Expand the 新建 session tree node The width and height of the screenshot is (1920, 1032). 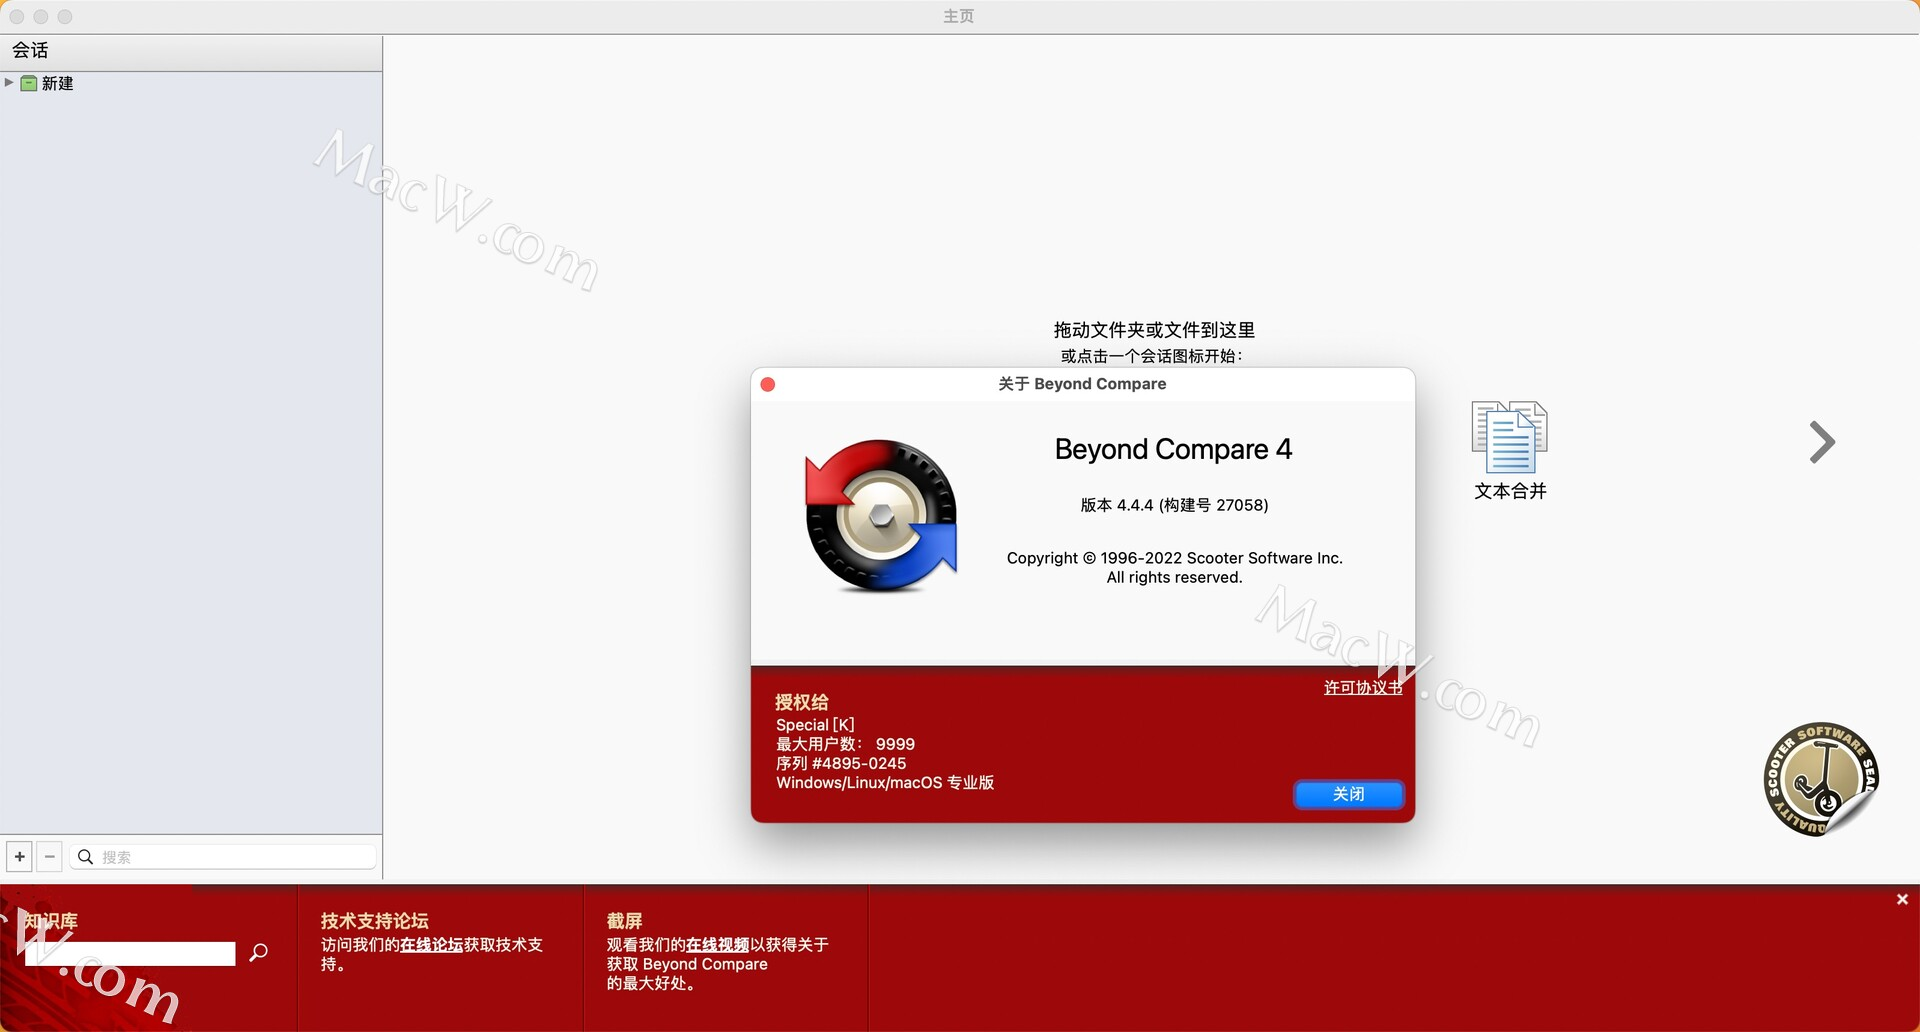tap(9, 83)
